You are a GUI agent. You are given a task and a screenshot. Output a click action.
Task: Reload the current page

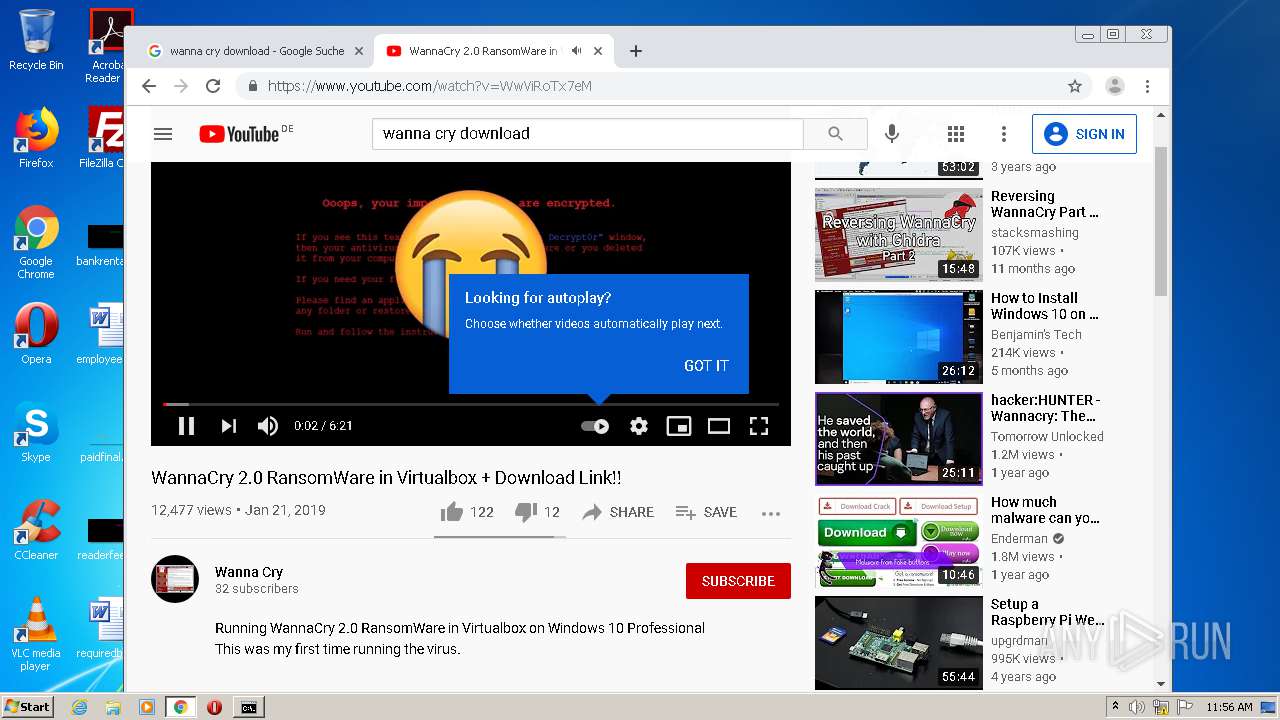pyautogui.click(x=213, y=86)
